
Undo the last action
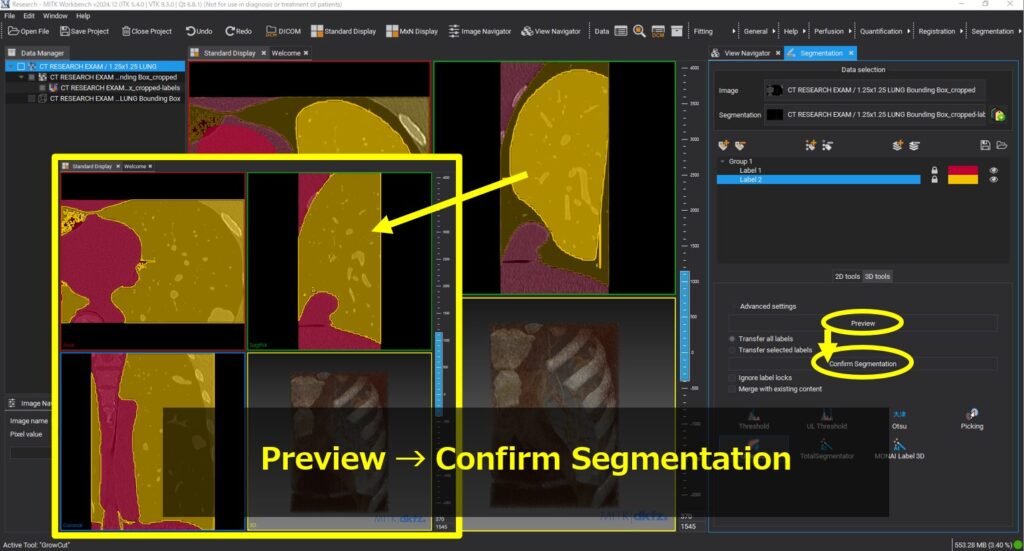199,31
